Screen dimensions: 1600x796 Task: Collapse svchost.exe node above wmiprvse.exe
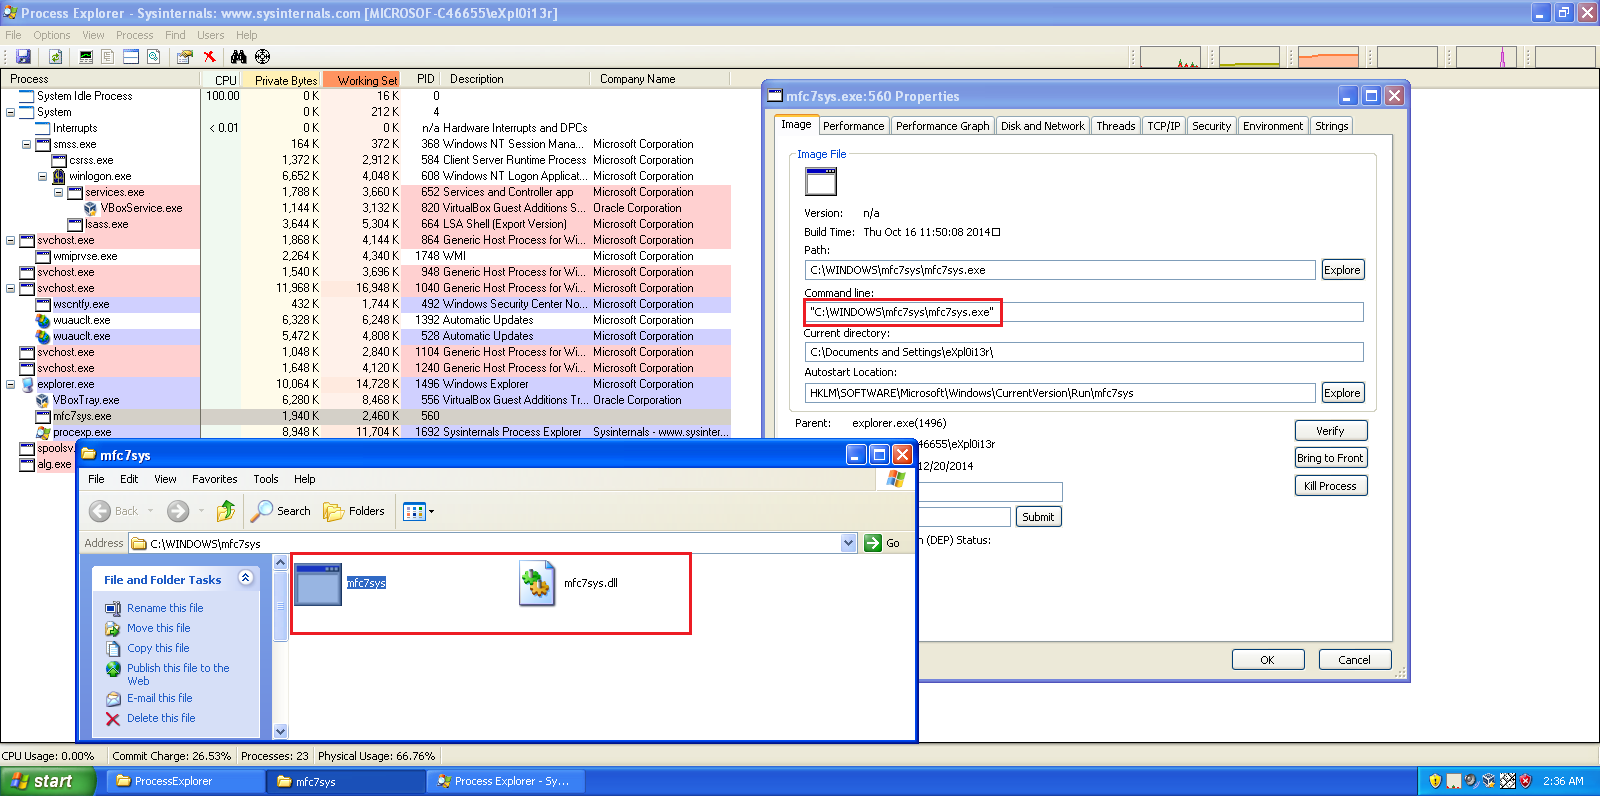(x=11, y=240)
